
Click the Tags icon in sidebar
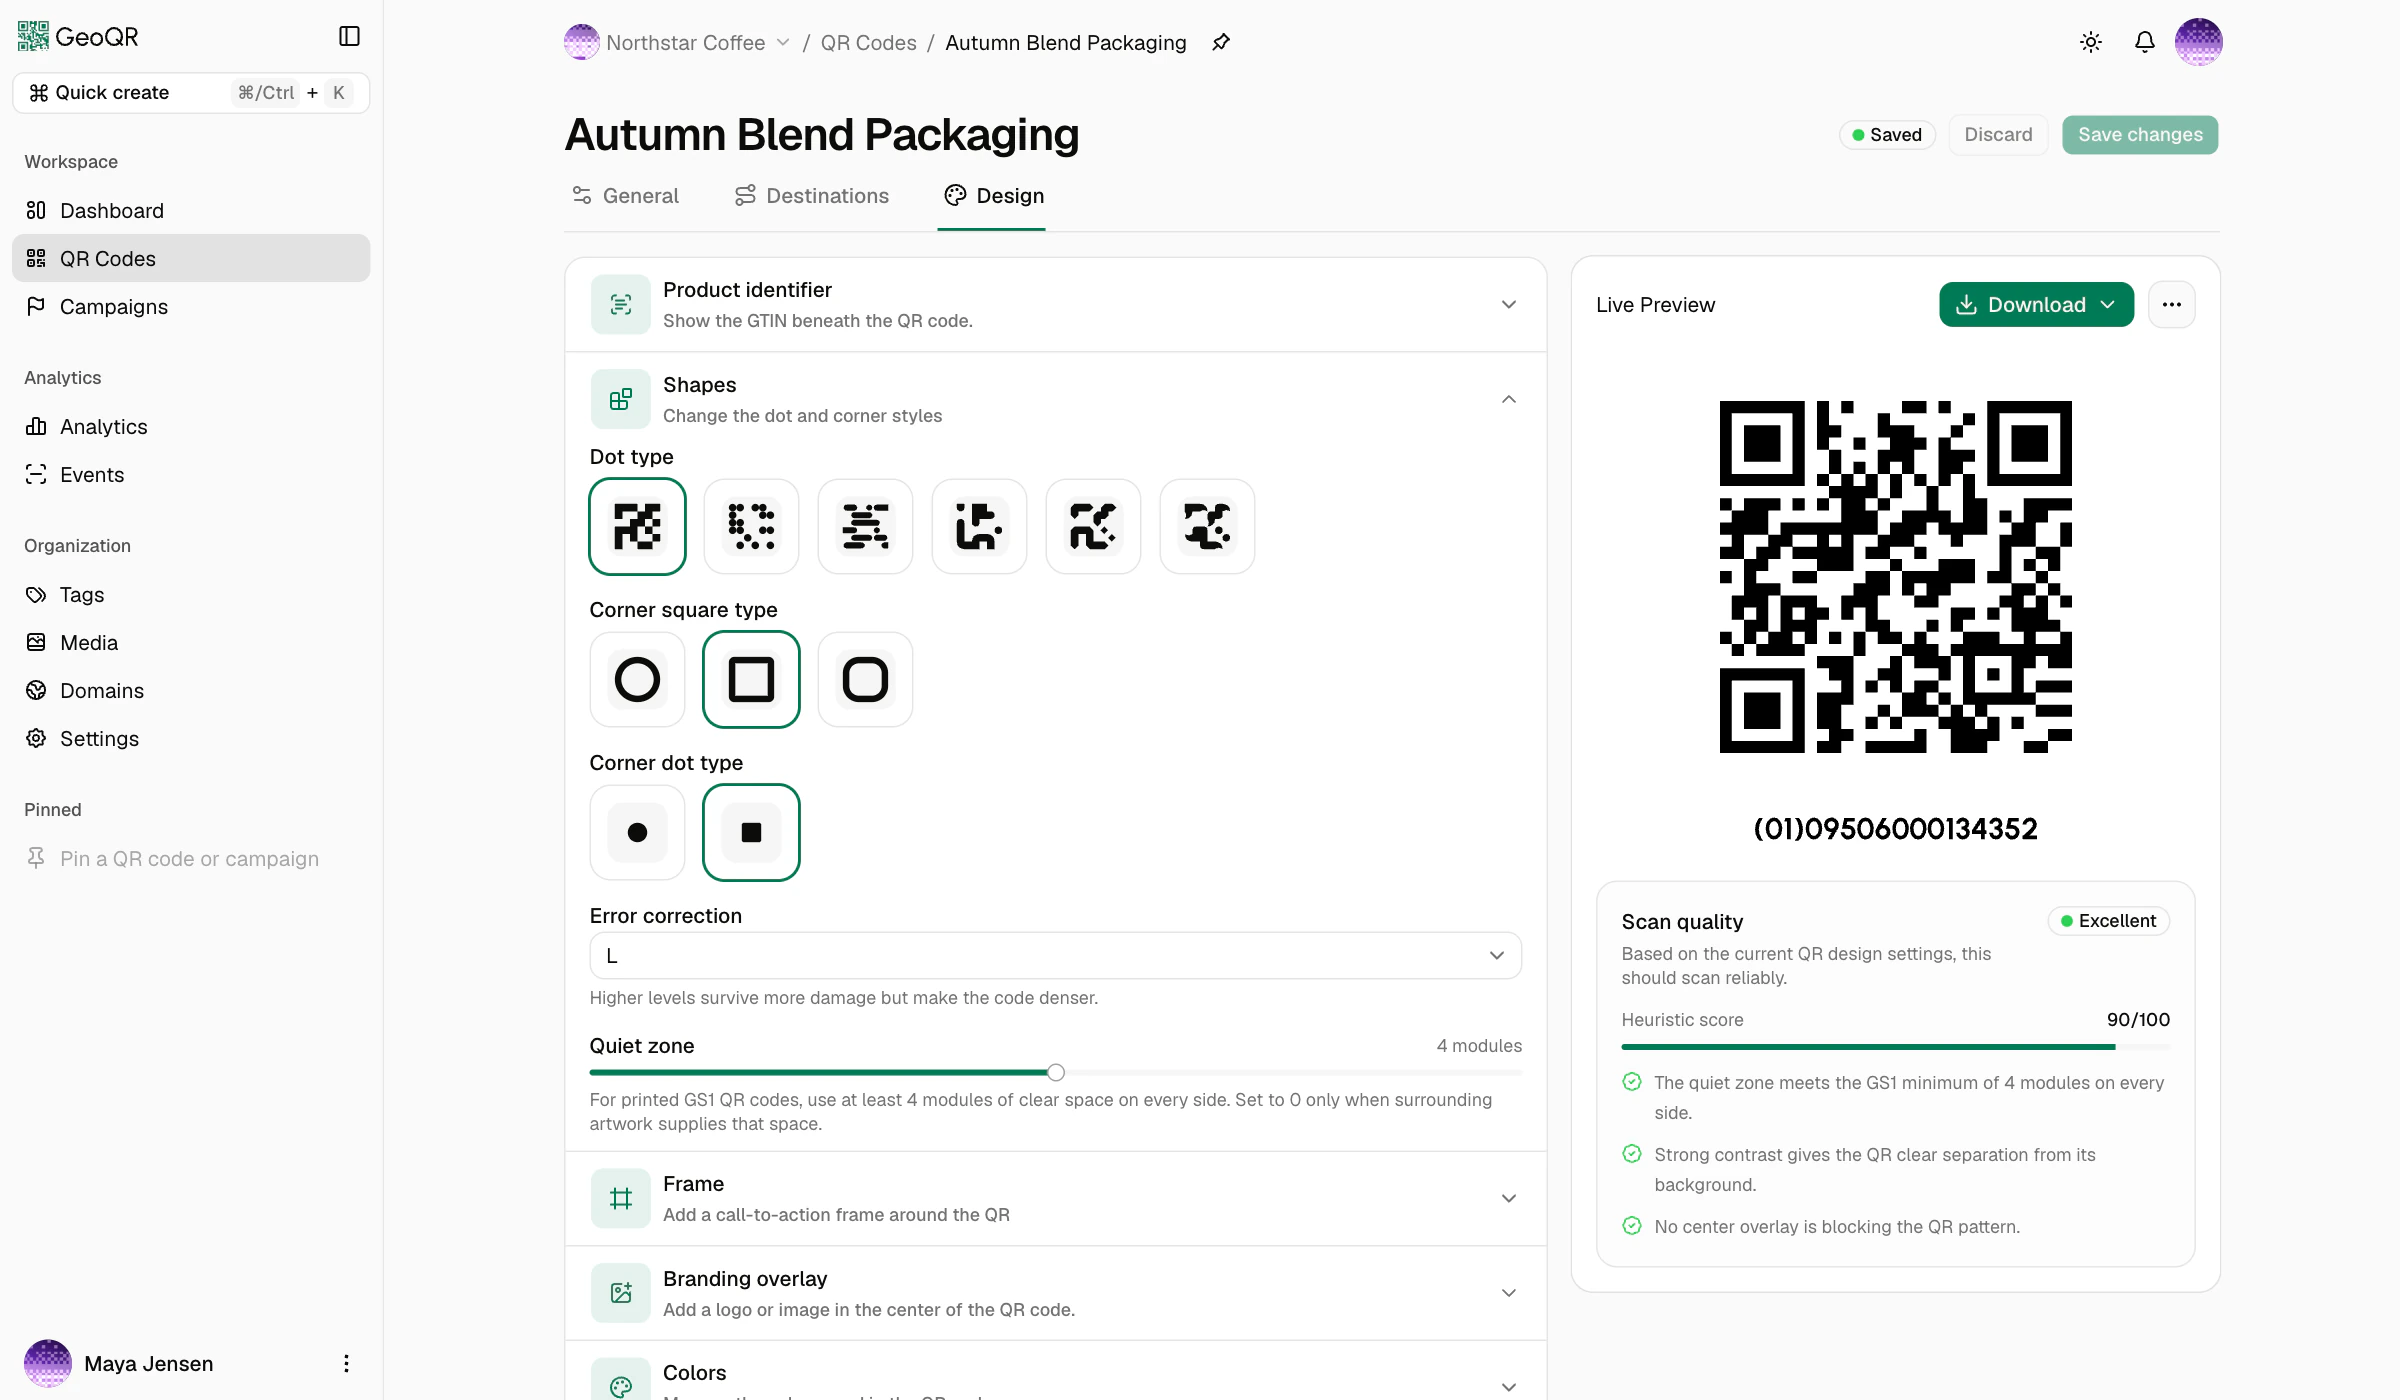(36, 594)
